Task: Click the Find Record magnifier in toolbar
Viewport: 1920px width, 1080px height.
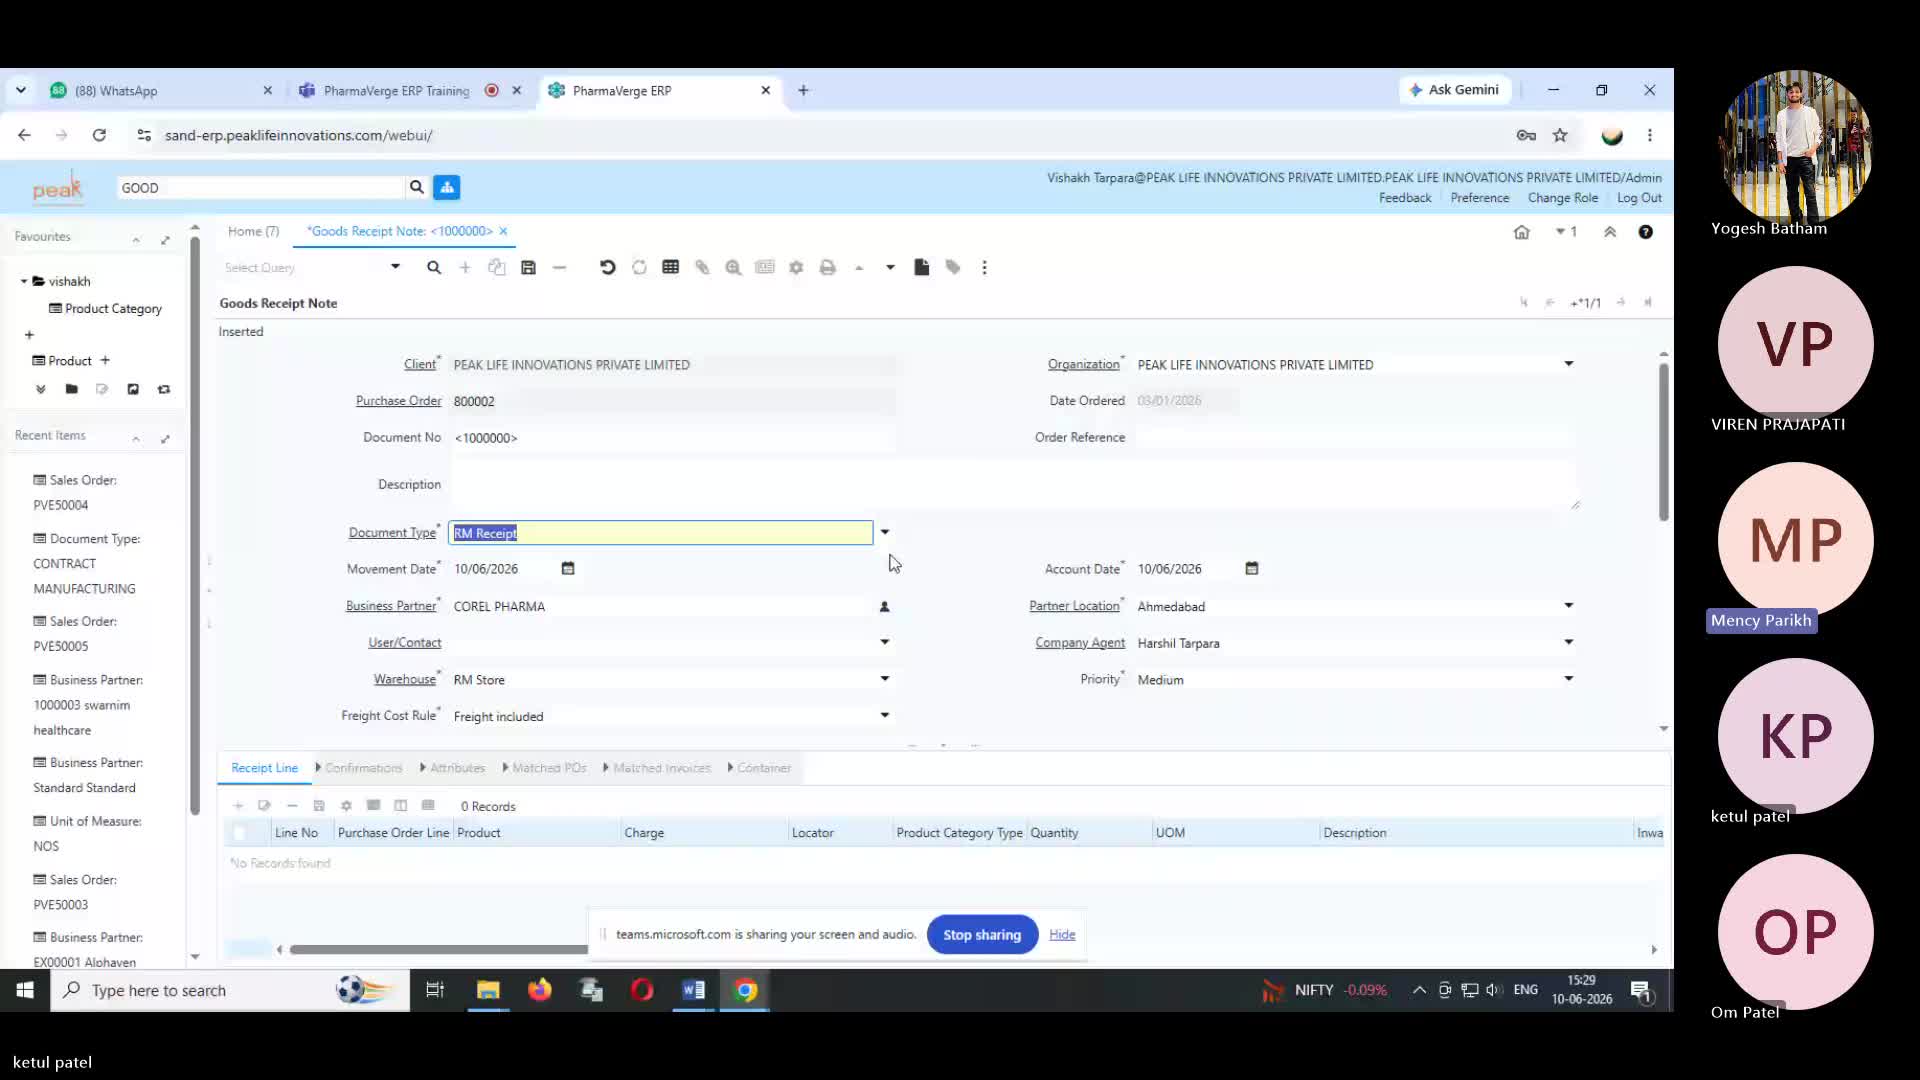Action: (434, 267)
